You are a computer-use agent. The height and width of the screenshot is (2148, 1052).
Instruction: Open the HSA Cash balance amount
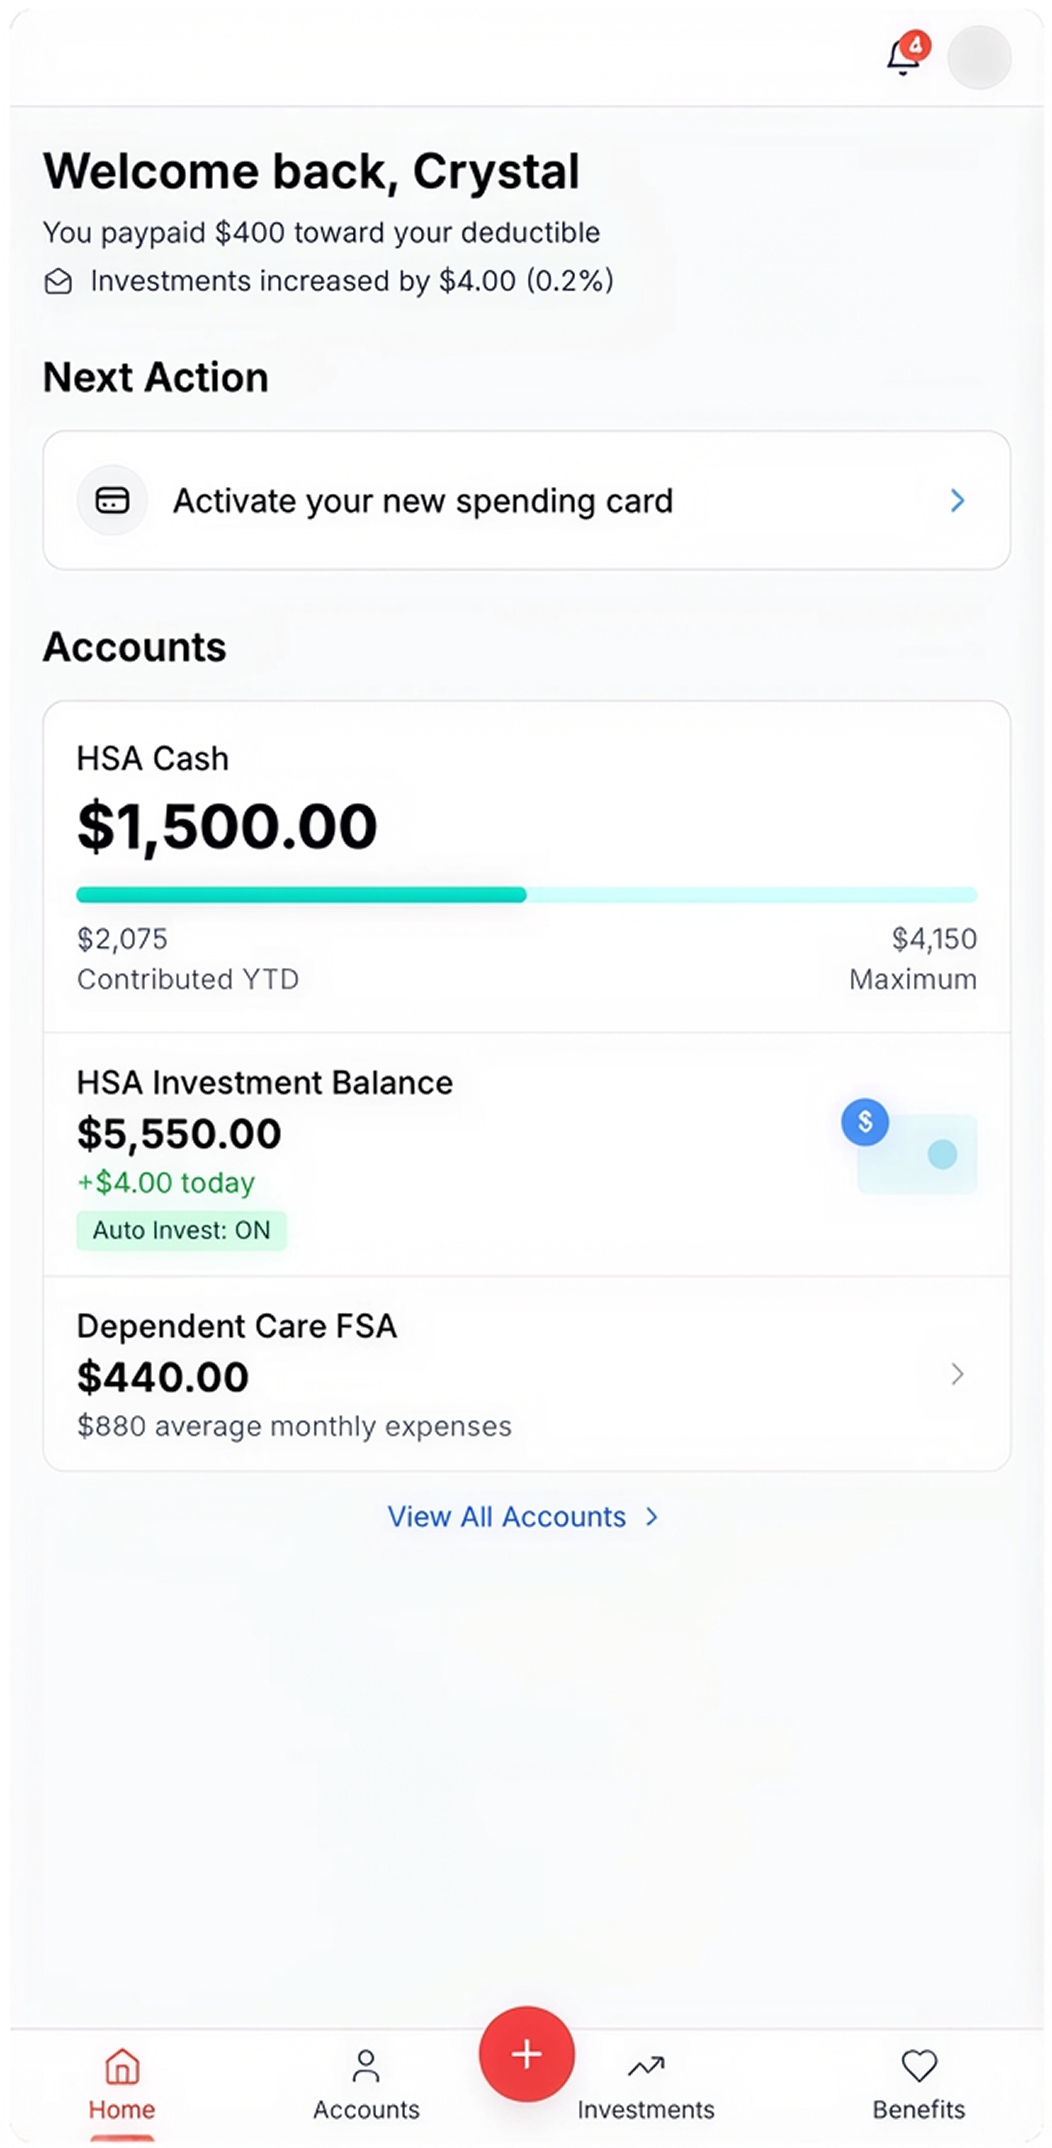pyautogui.click(x=227, y=827)
